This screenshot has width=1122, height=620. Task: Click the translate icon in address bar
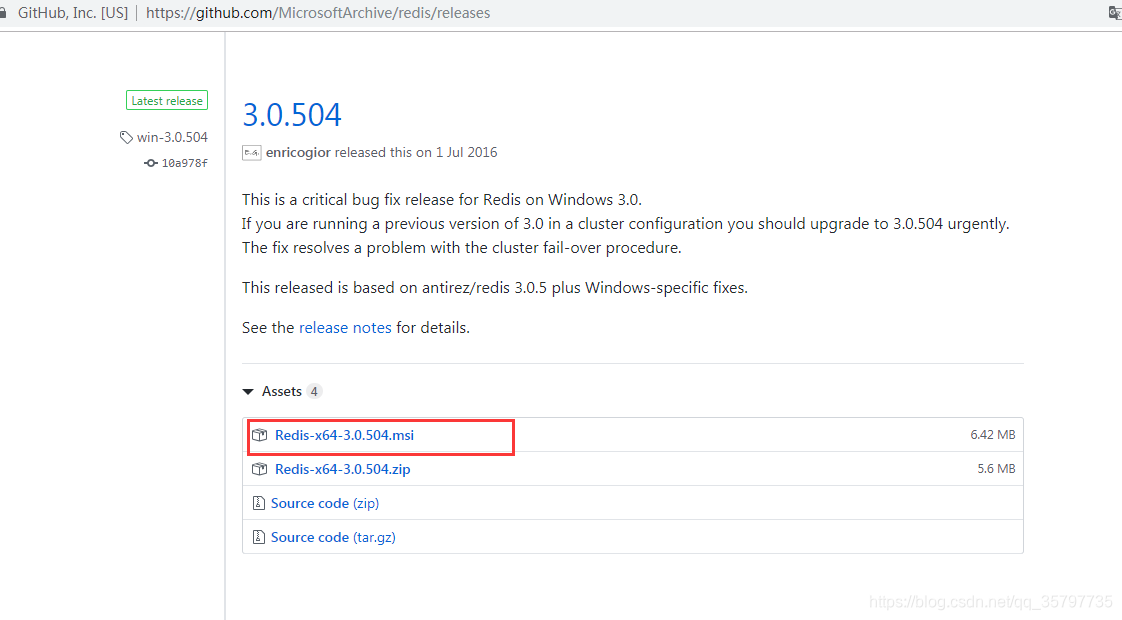(1115, 13)
